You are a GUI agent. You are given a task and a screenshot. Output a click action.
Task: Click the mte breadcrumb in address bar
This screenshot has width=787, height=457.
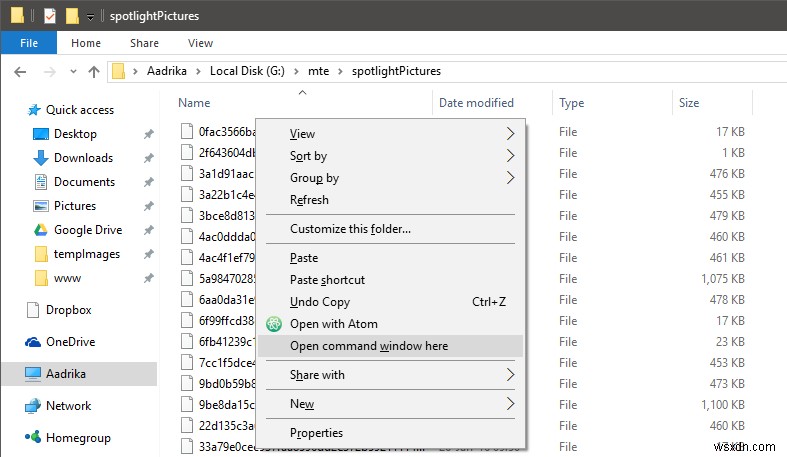coord(318,71)
